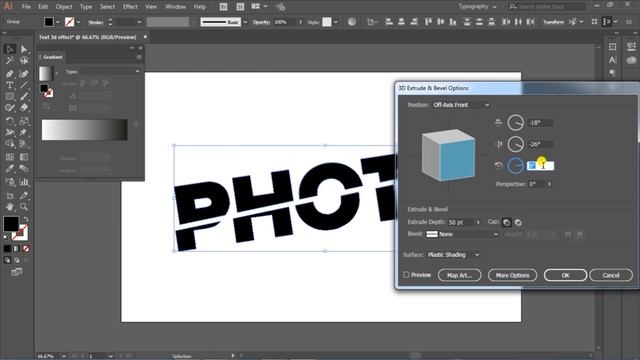Switch toolbox to Gradient fill mode
This screenshot has height=360, width=640.
coord(16,248)
